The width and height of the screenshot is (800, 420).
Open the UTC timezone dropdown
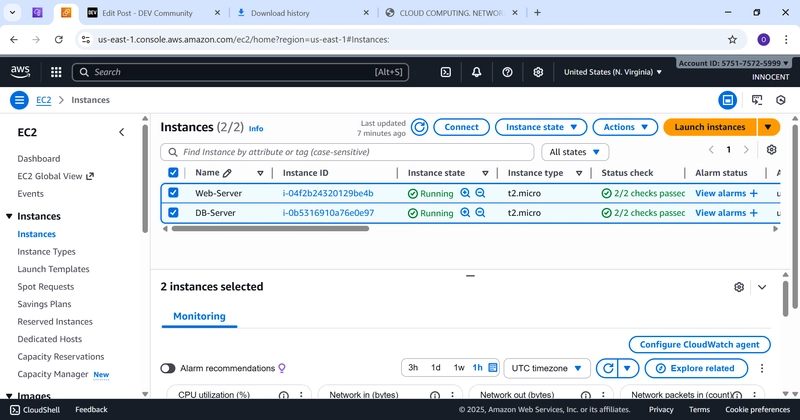point(547,368)
